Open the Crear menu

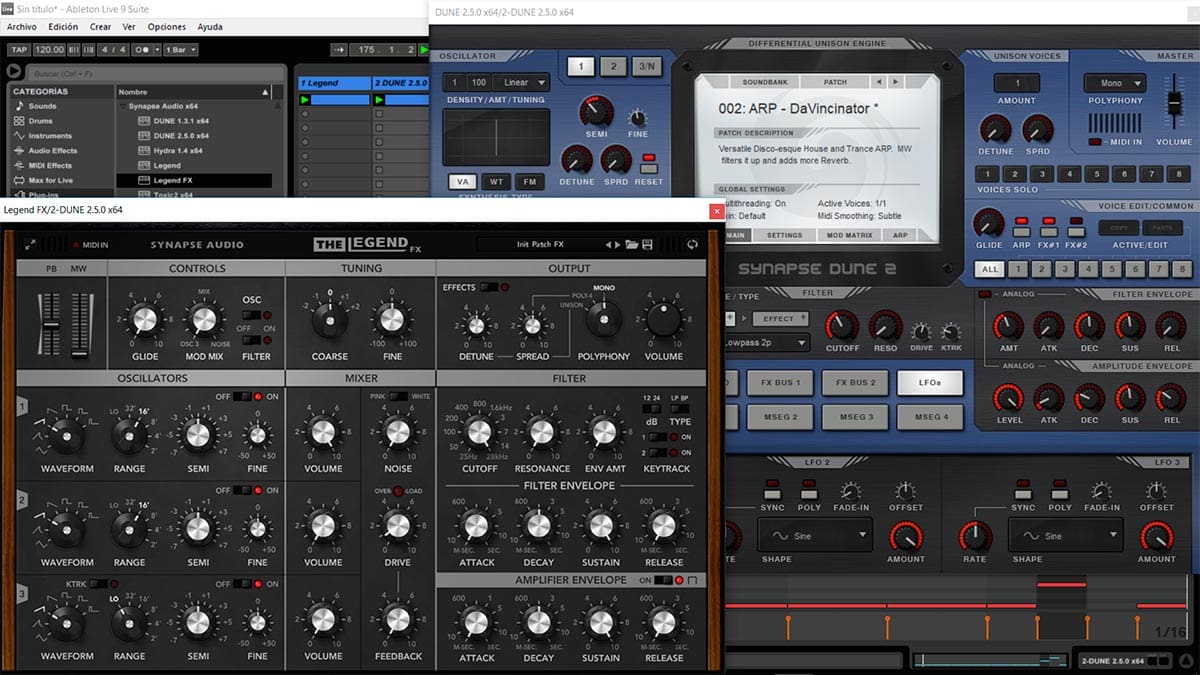pyautogui.click(x=100, y=27)
